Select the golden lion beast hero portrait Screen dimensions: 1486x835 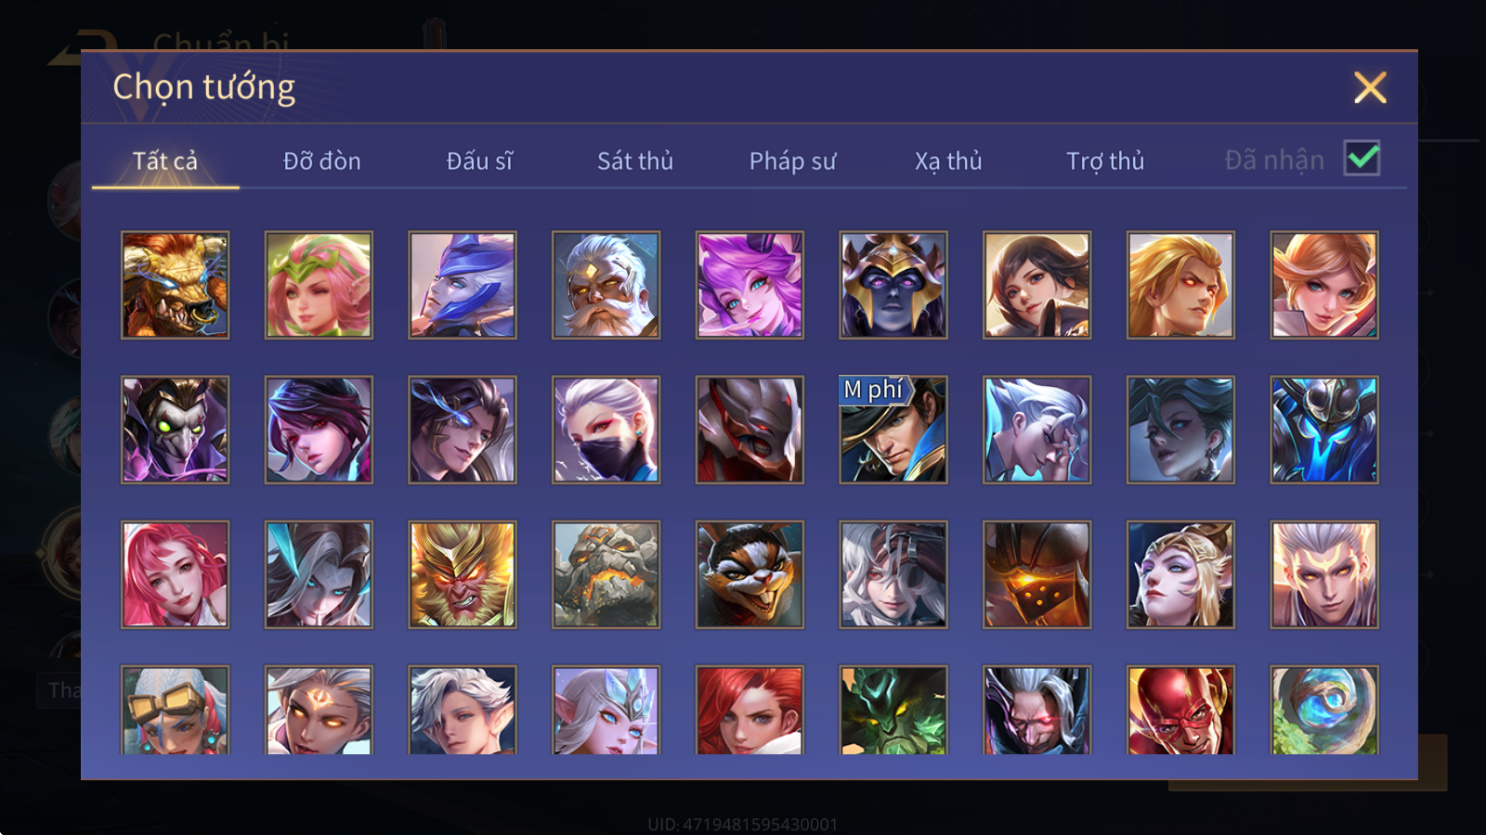(x=175, y=285)
